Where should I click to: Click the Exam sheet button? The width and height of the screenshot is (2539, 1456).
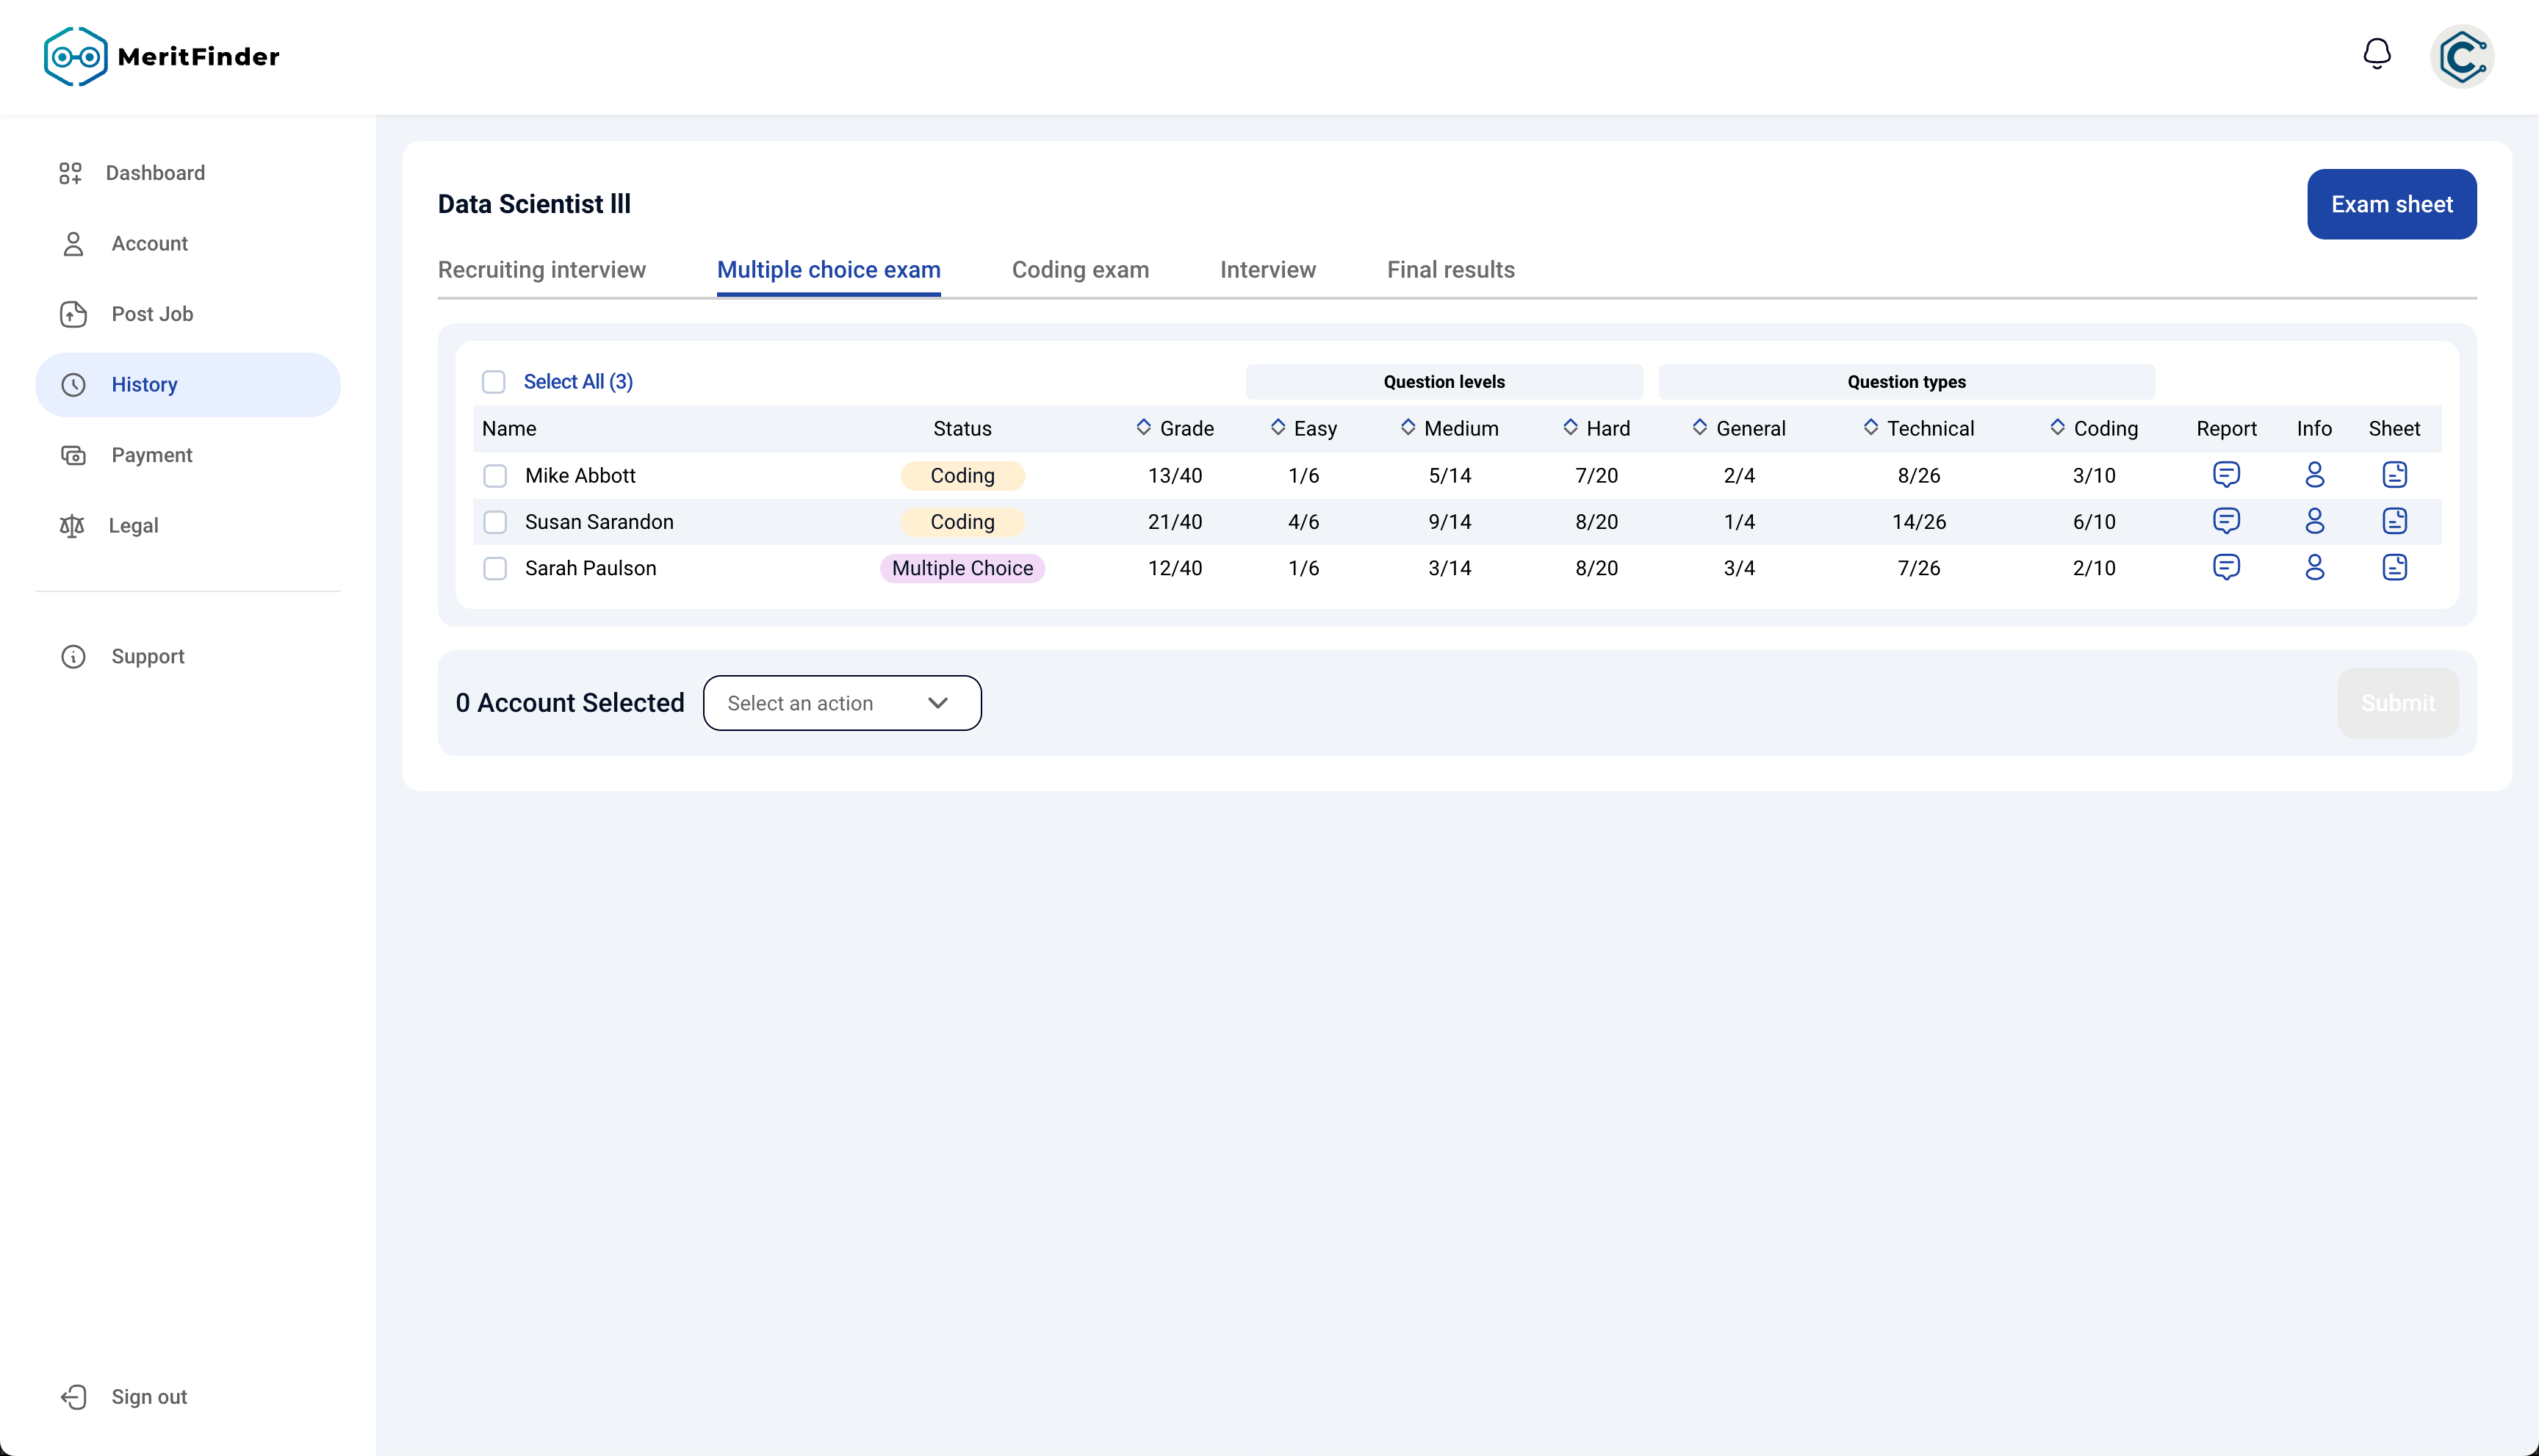(2391, 204)
